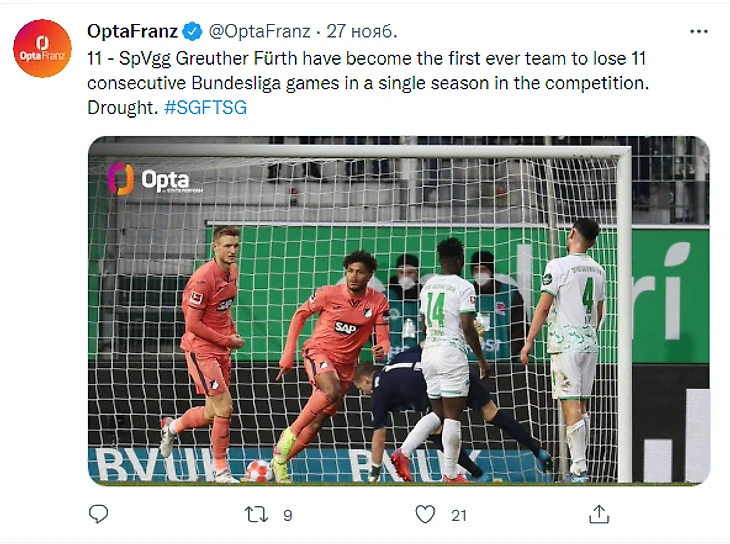The width and height of the screenshot is (730, 544).
Task: Click the like count of 21
Action: 459,515
